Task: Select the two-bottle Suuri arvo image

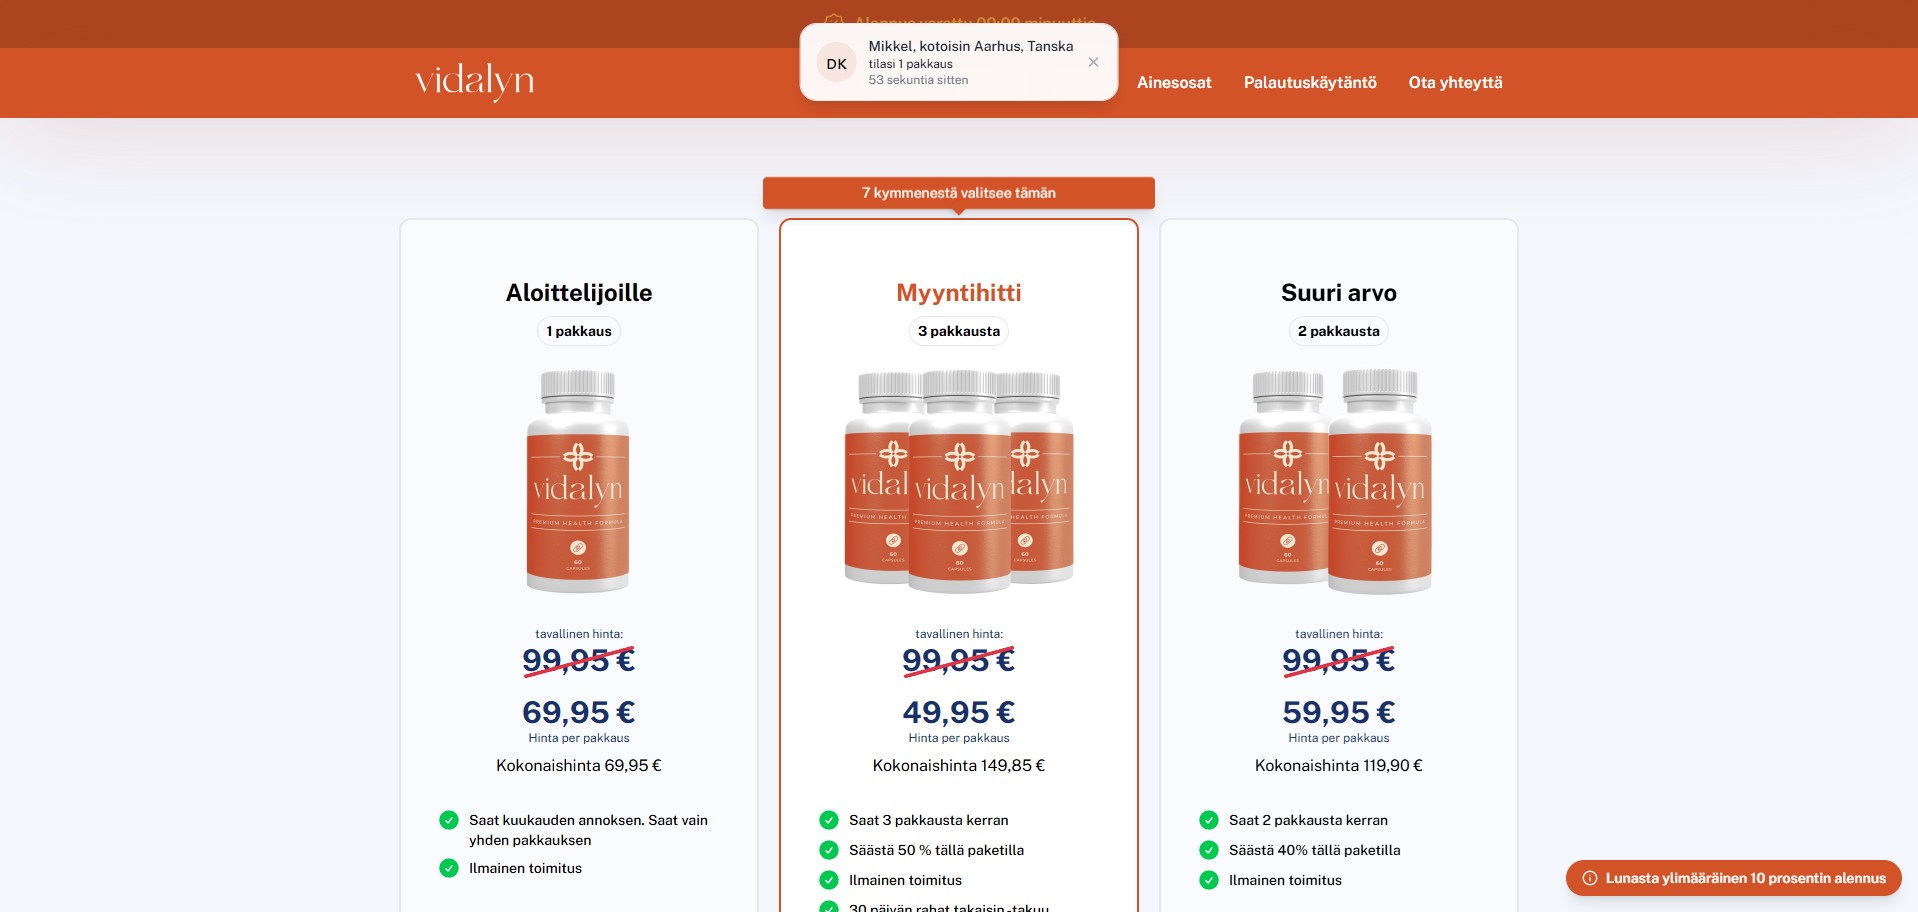Action: coord(1337,482)
